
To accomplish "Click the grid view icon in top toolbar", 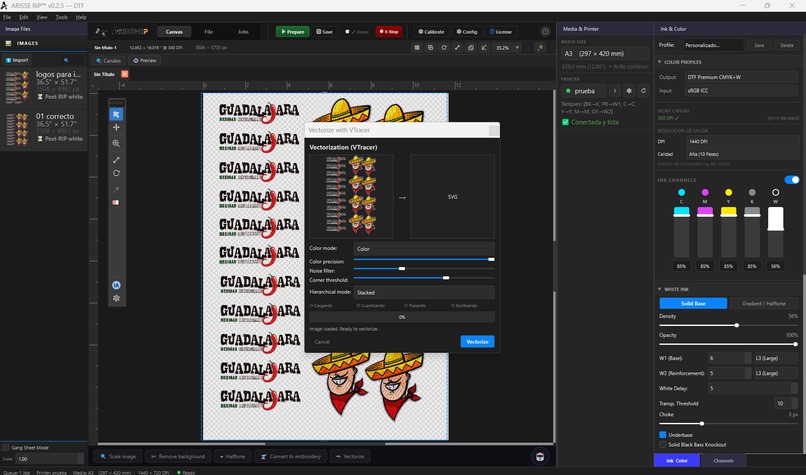I will 417,47.
